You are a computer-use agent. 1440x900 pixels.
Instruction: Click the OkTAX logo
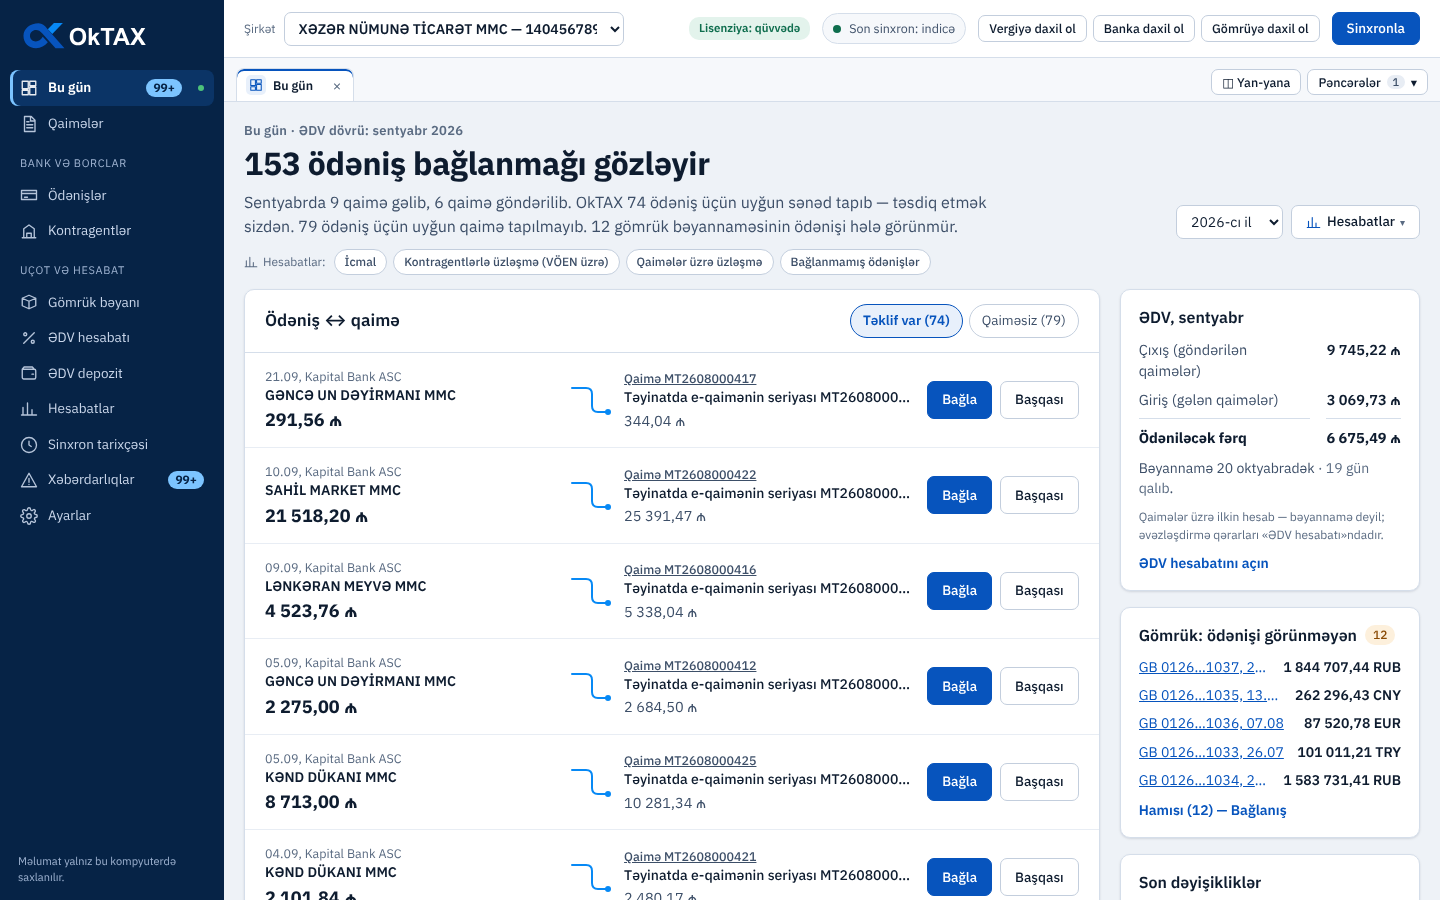(x=84, y=36)
